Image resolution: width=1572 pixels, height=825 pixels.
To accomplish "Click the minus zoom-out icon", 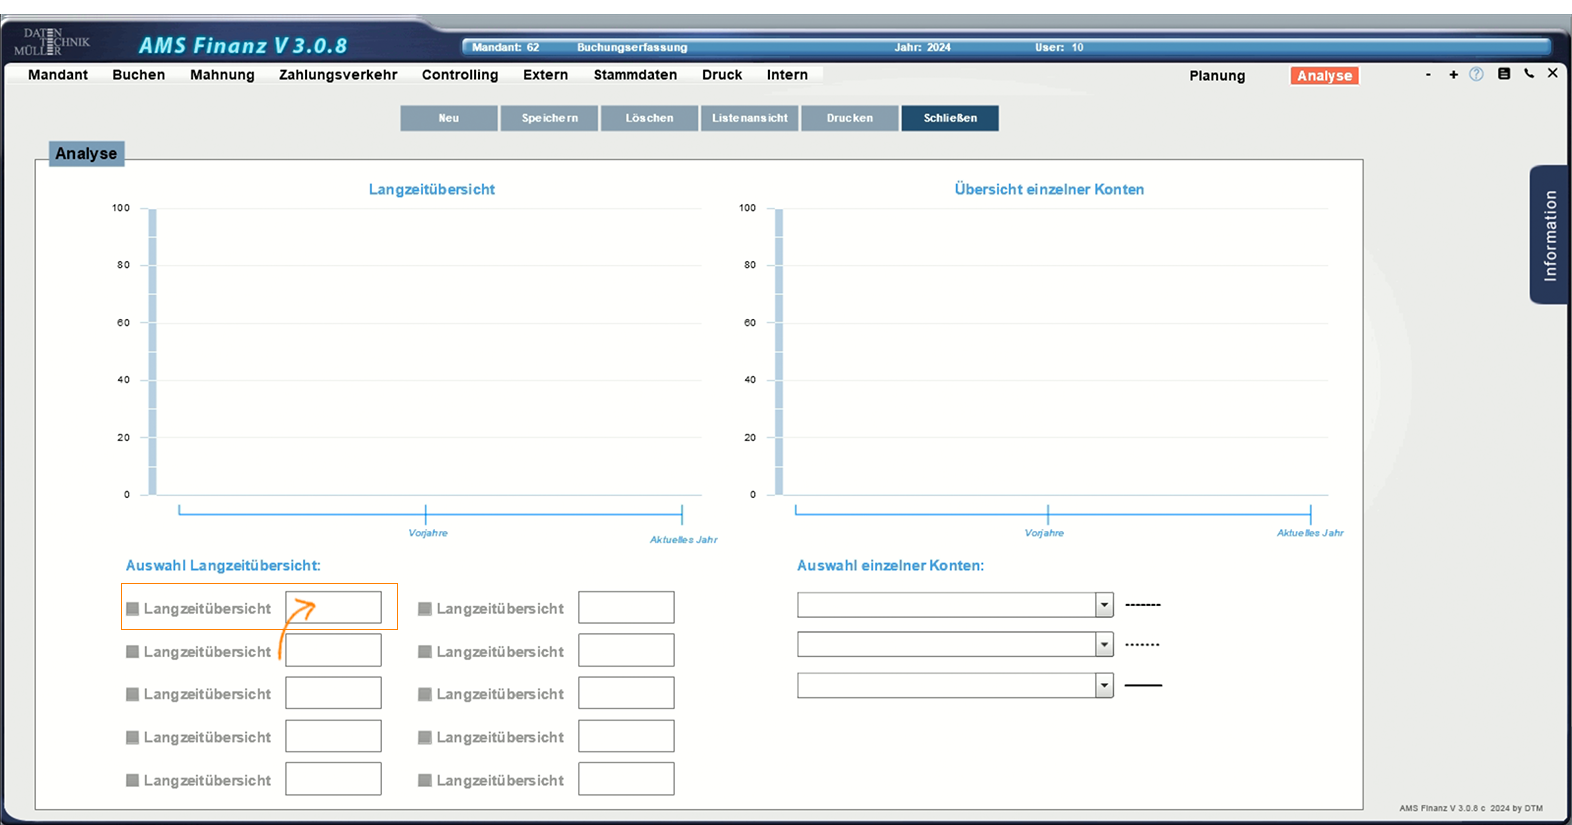I will 1428,75.
